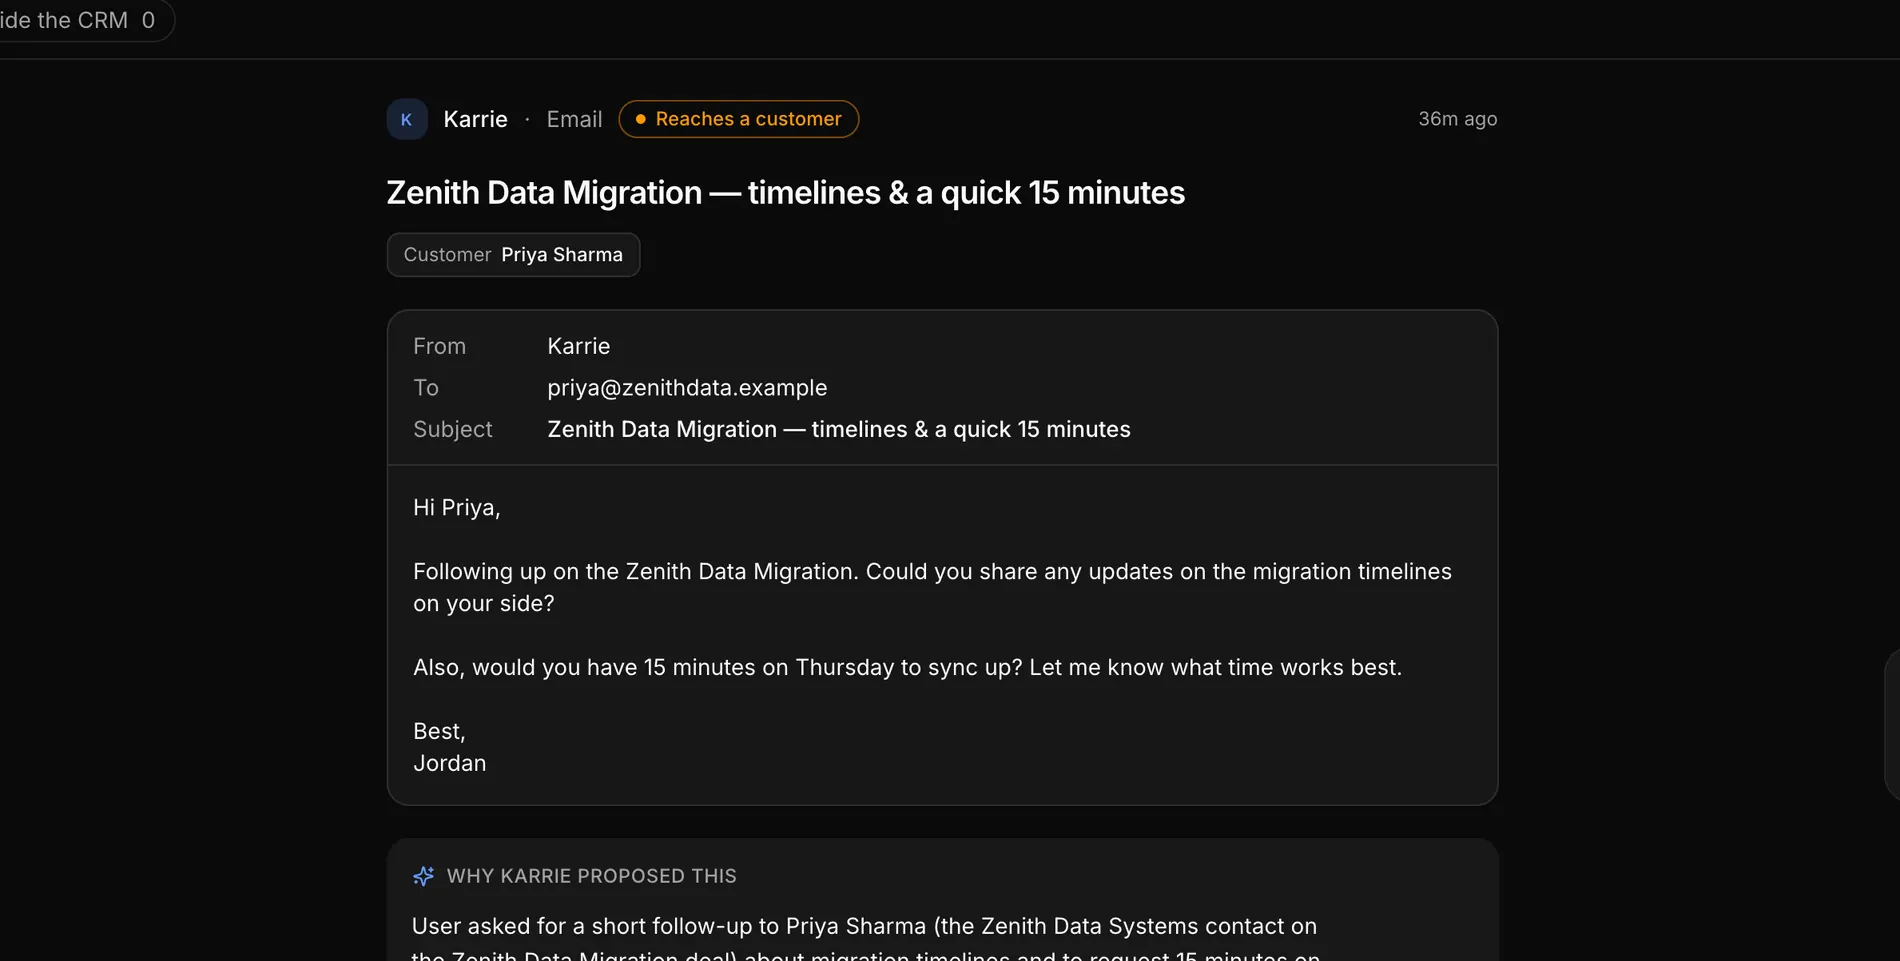
Task: Click the From field value Karrie
Action: tap(578, 346)
